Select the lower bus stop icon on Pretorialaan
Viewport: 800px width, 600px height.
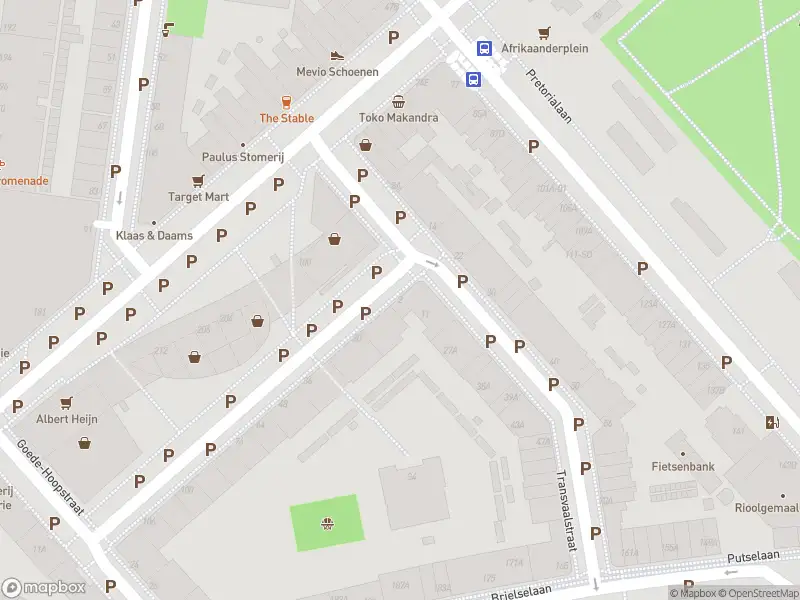click(473, 79)
